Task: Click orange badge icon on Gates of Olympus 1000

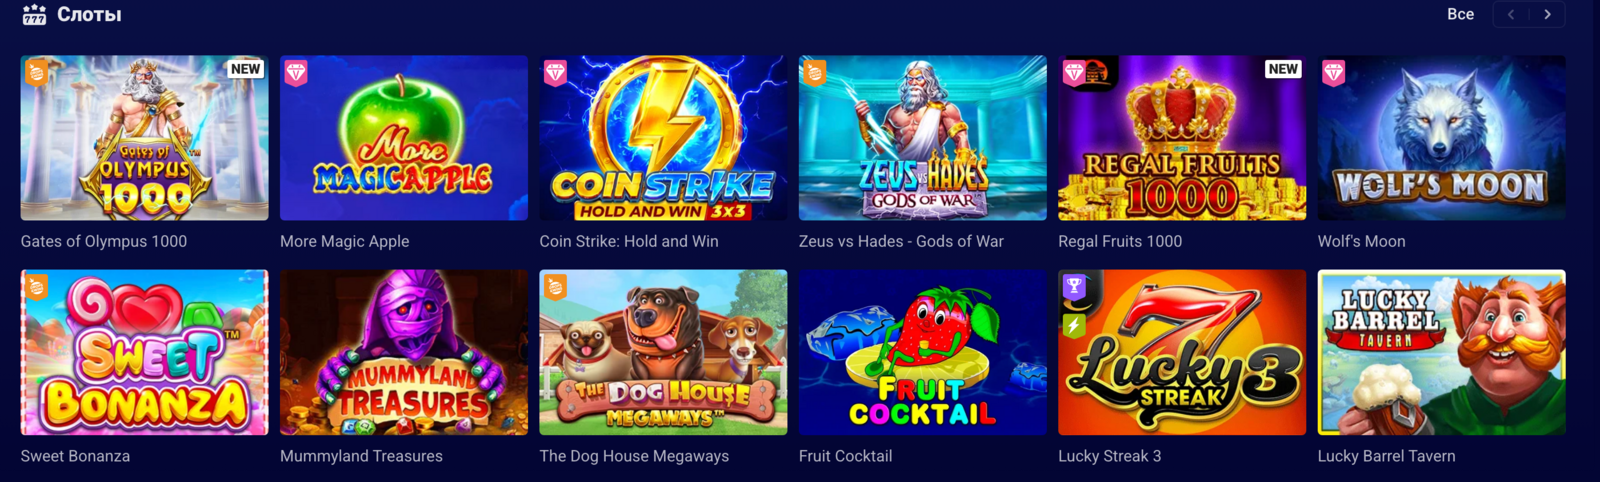Action: click(36, 72)
